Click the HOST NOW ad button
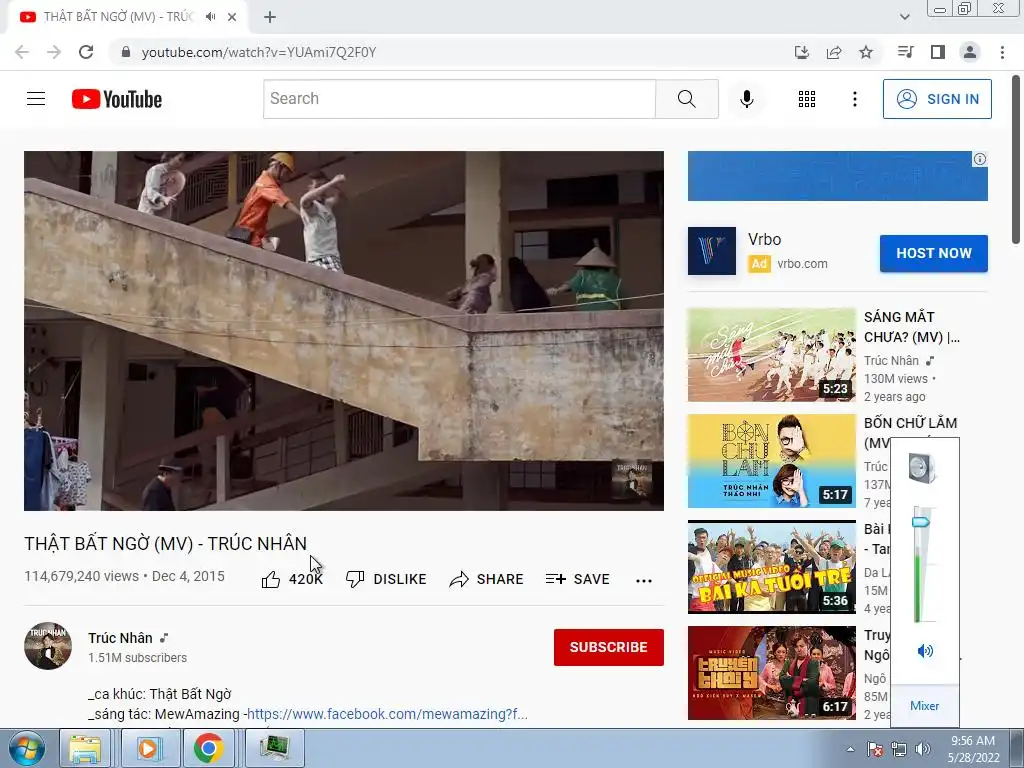 pyautogui.click(x=933, y=253)
